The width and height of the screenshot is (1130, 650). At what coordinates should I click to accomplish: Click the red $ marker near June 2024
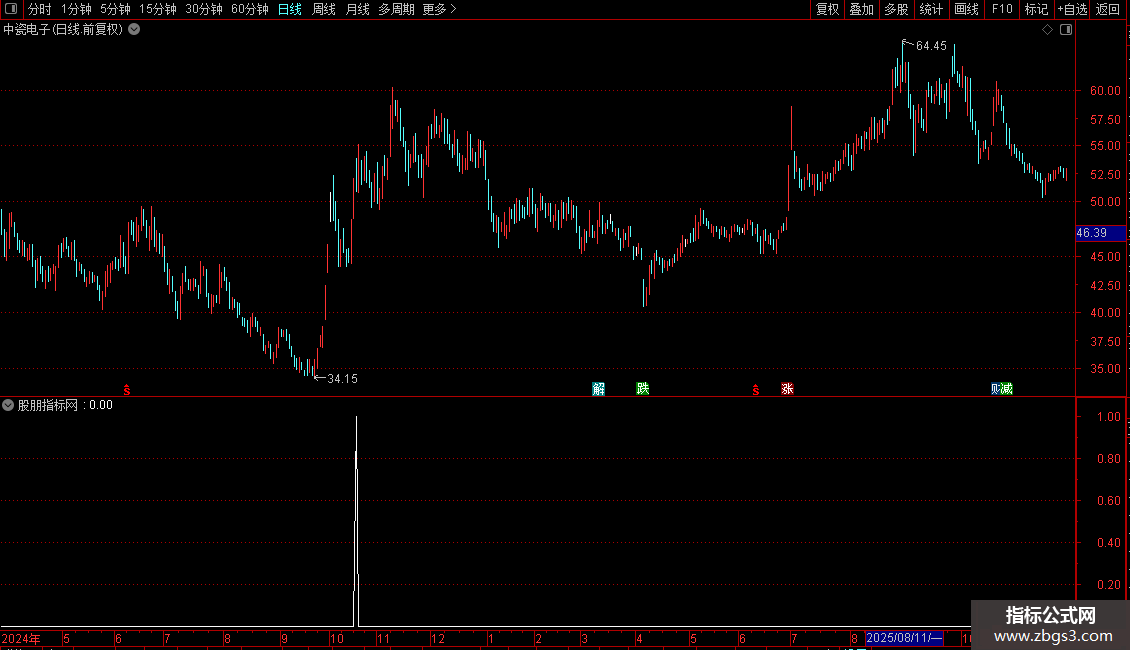tap(127, 390)
